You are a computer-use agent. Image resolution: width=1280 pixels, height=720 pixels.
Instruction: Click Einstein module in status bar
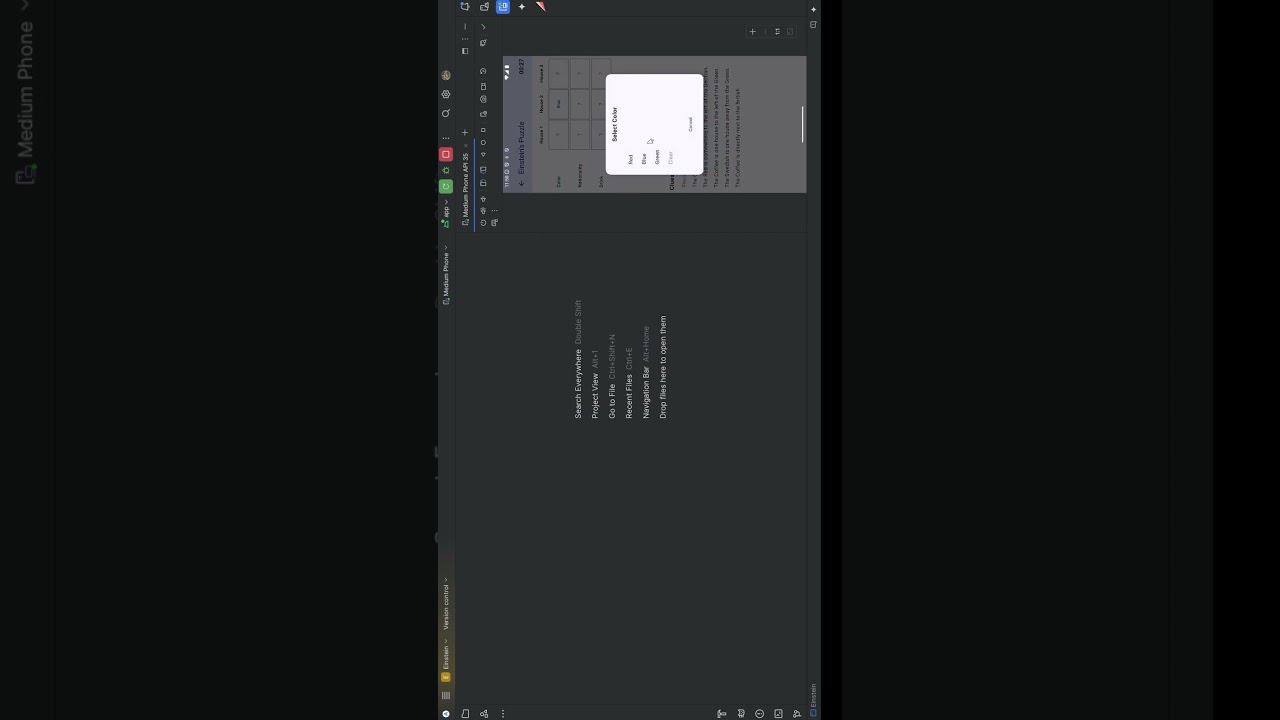tap(813, 700)
